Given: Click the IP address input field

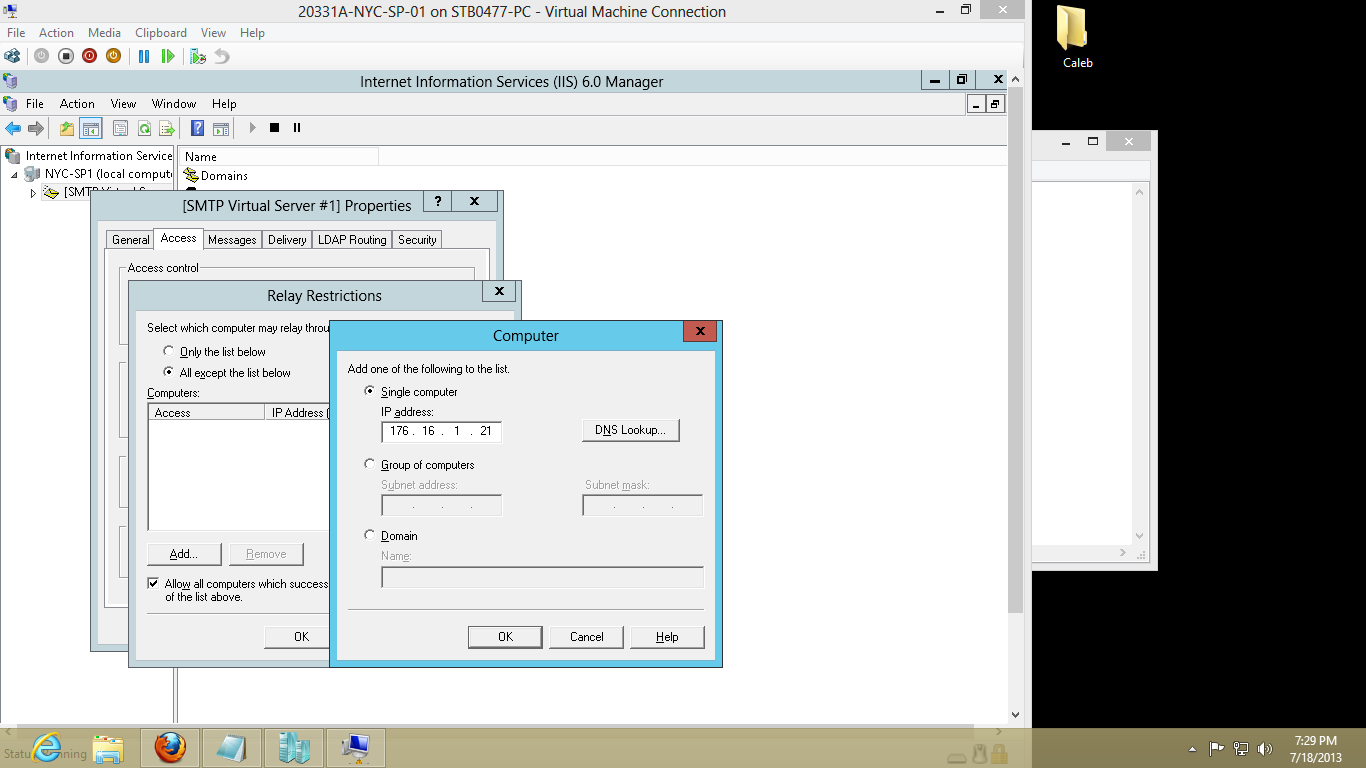Looking at the screenshot, I should (x=441, y=431).
